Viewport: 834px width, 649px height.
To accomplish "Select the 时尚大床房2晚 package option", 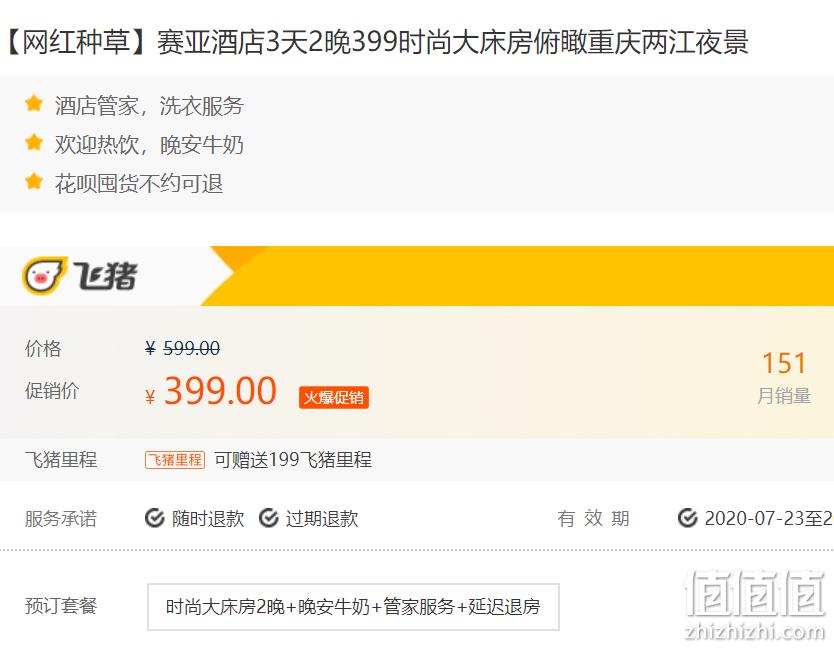I will [353, 607].
